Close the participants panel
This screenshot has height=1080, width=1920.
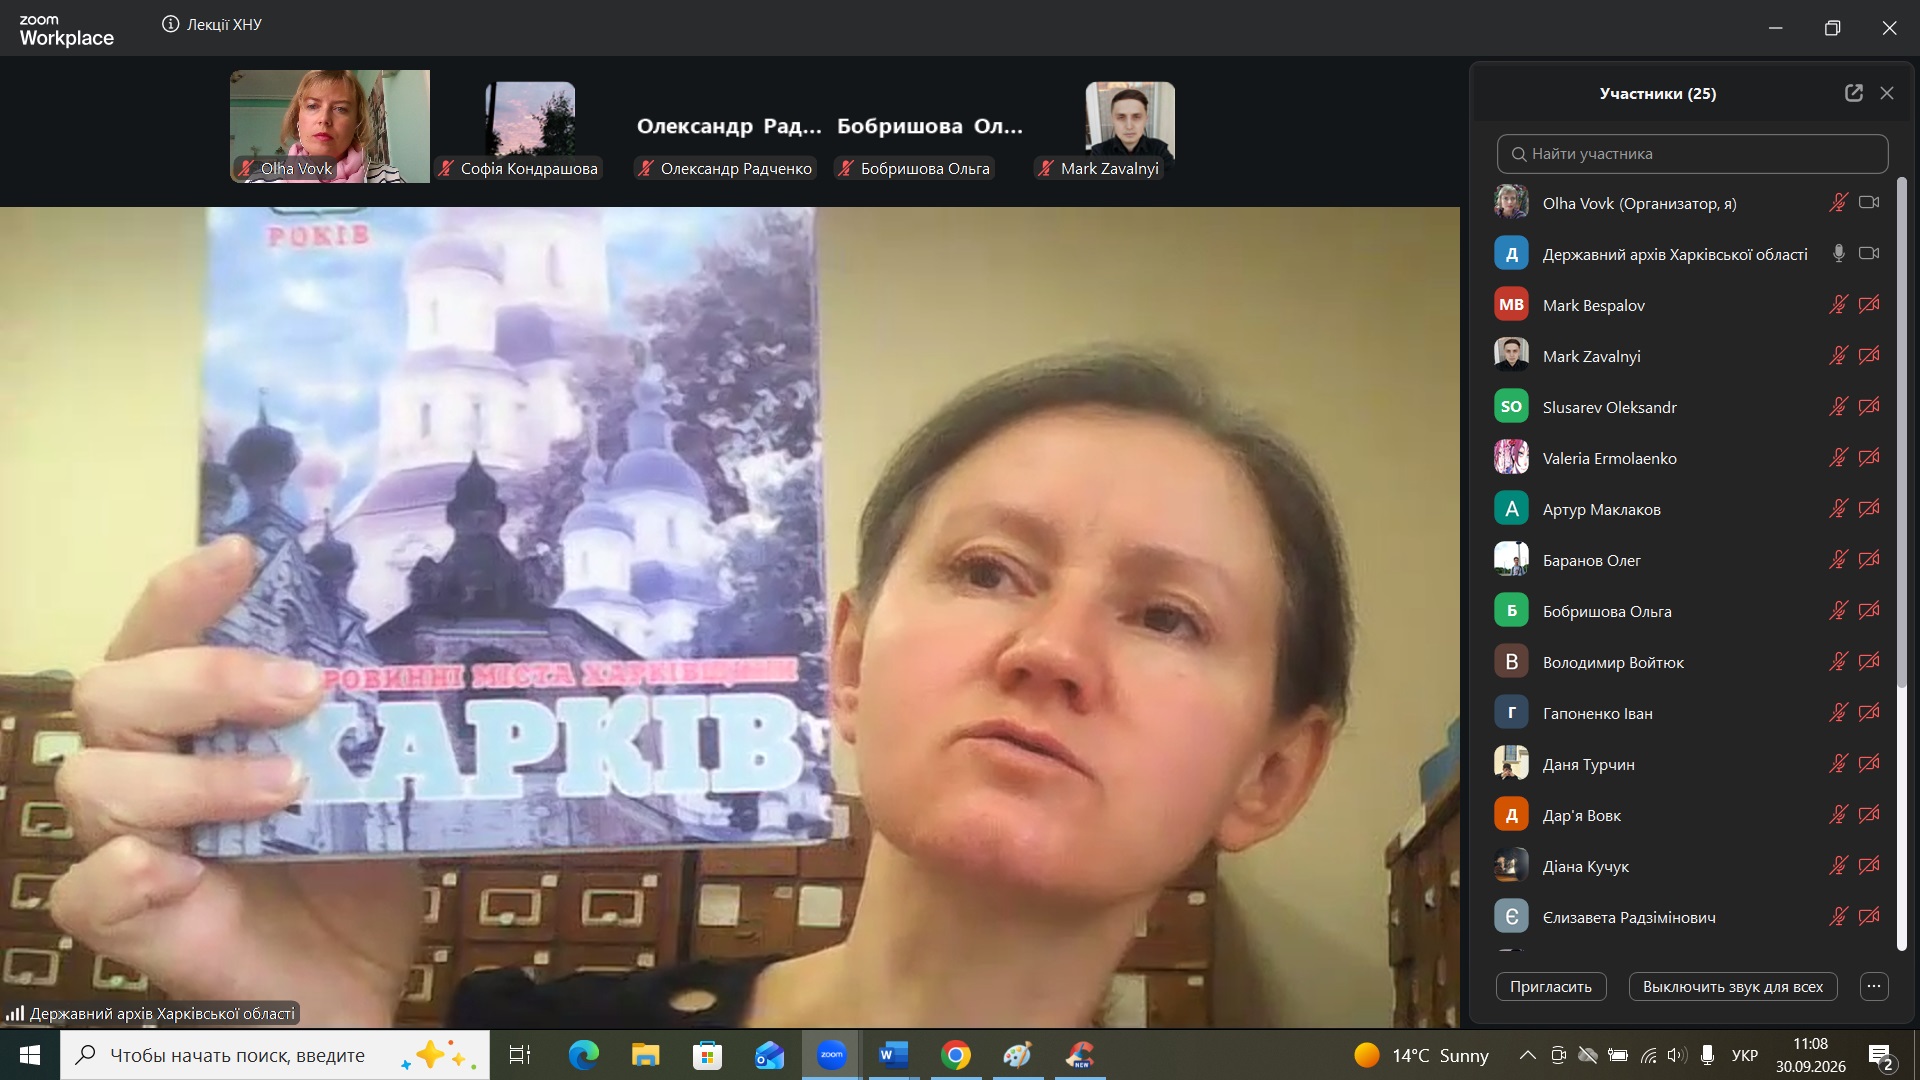(1887, 93)
